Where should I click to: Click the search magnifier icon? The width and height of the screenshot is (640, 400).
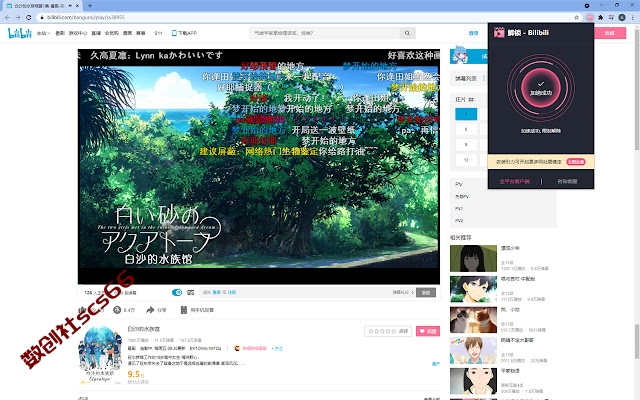coord(407,33)
